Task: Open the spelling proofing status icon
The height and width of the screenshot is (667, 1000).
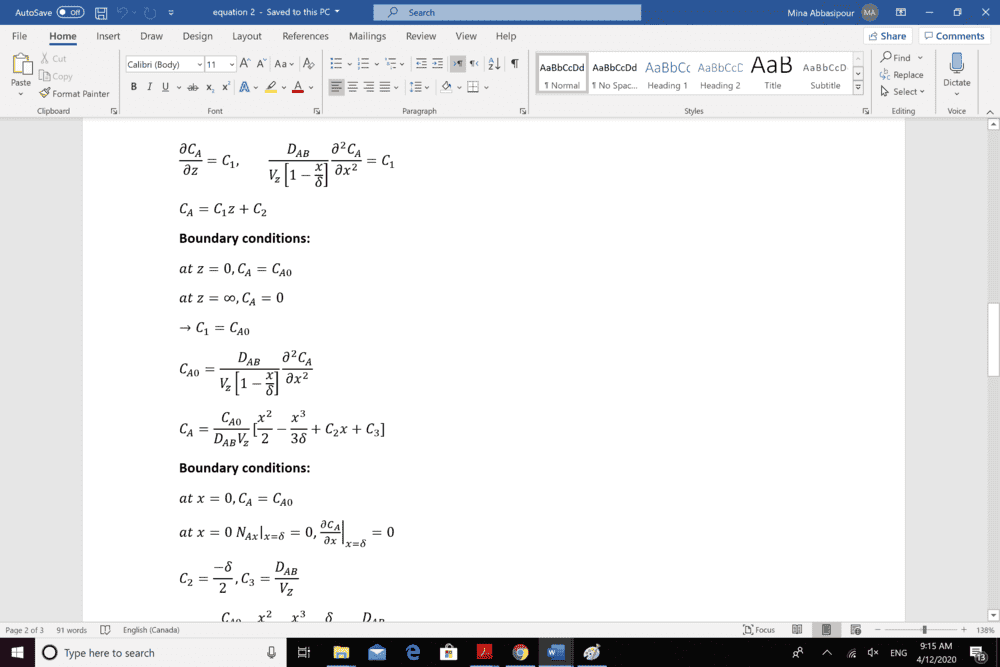Action: [x=105, y=630]
